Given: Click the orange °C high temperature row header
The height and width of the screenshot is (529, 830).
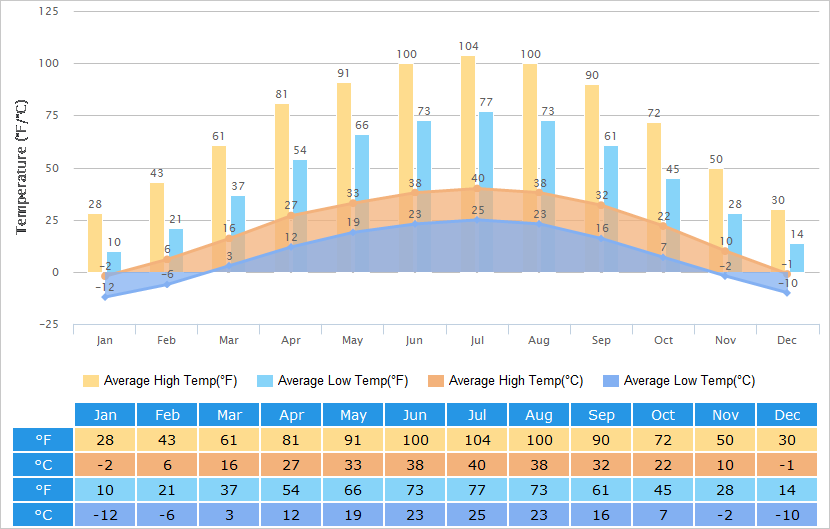Looking at the screenshot, I should coord(43,464).
